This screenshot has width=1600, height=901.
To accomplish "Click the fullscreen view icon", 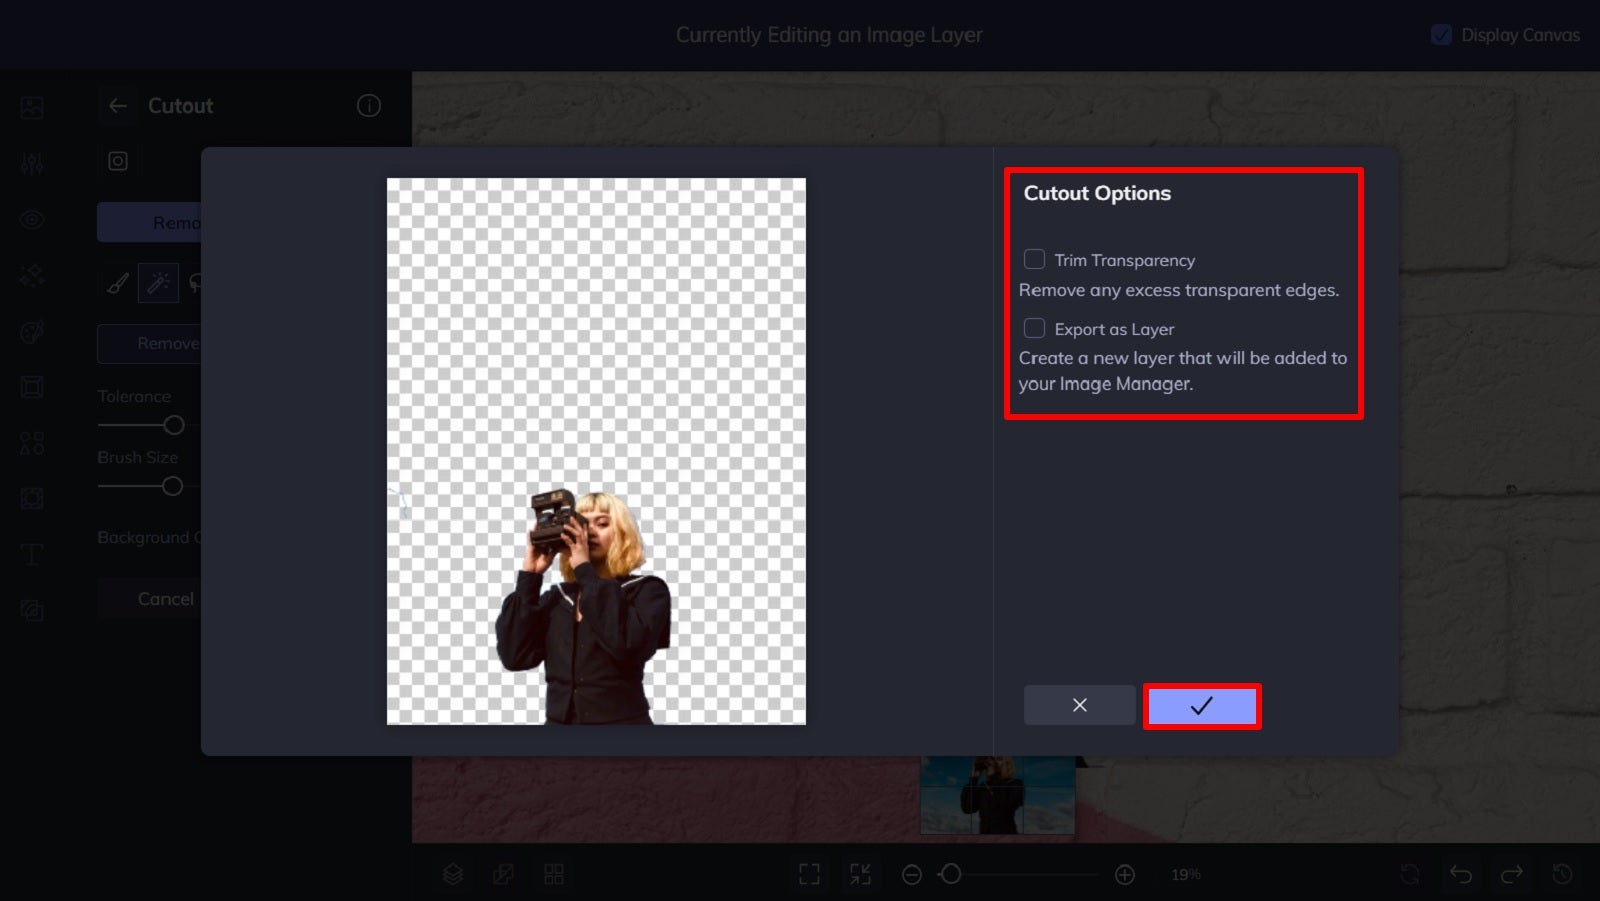I will click(x=809, y=873).
